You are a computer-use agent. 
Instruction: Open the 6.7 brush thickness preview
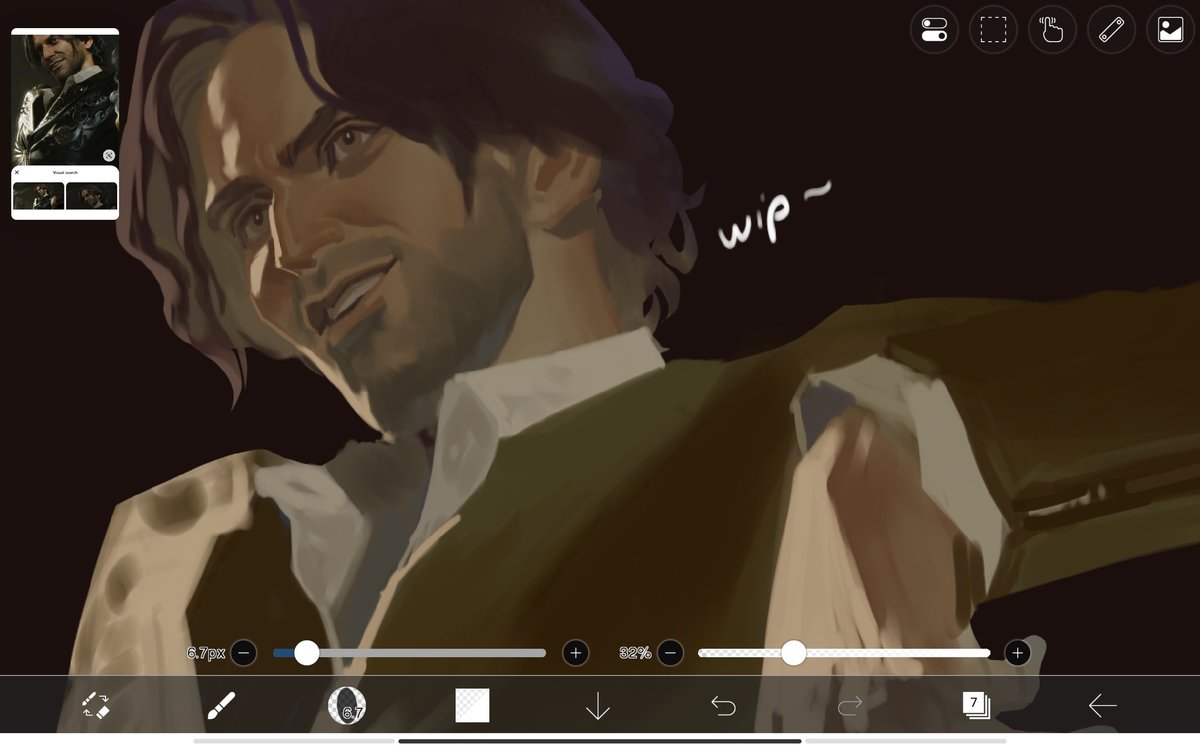pyautogui.click(x=347, y=706)
